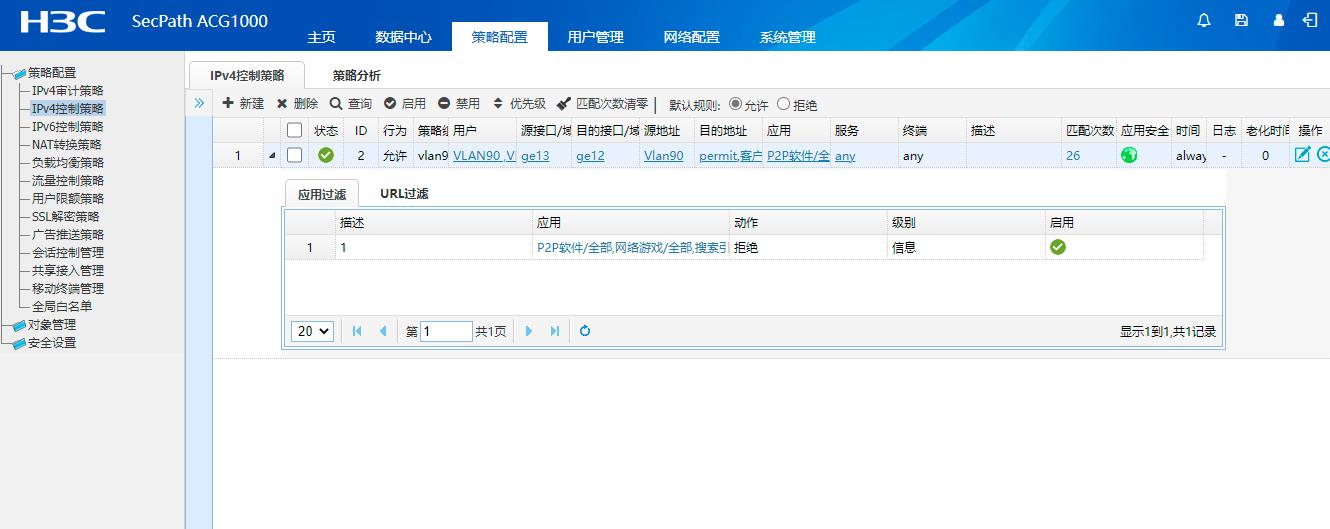Click 新建 (new) toolbar button
The height and width of the screenshot is (529, 1330).
(243, 104)
